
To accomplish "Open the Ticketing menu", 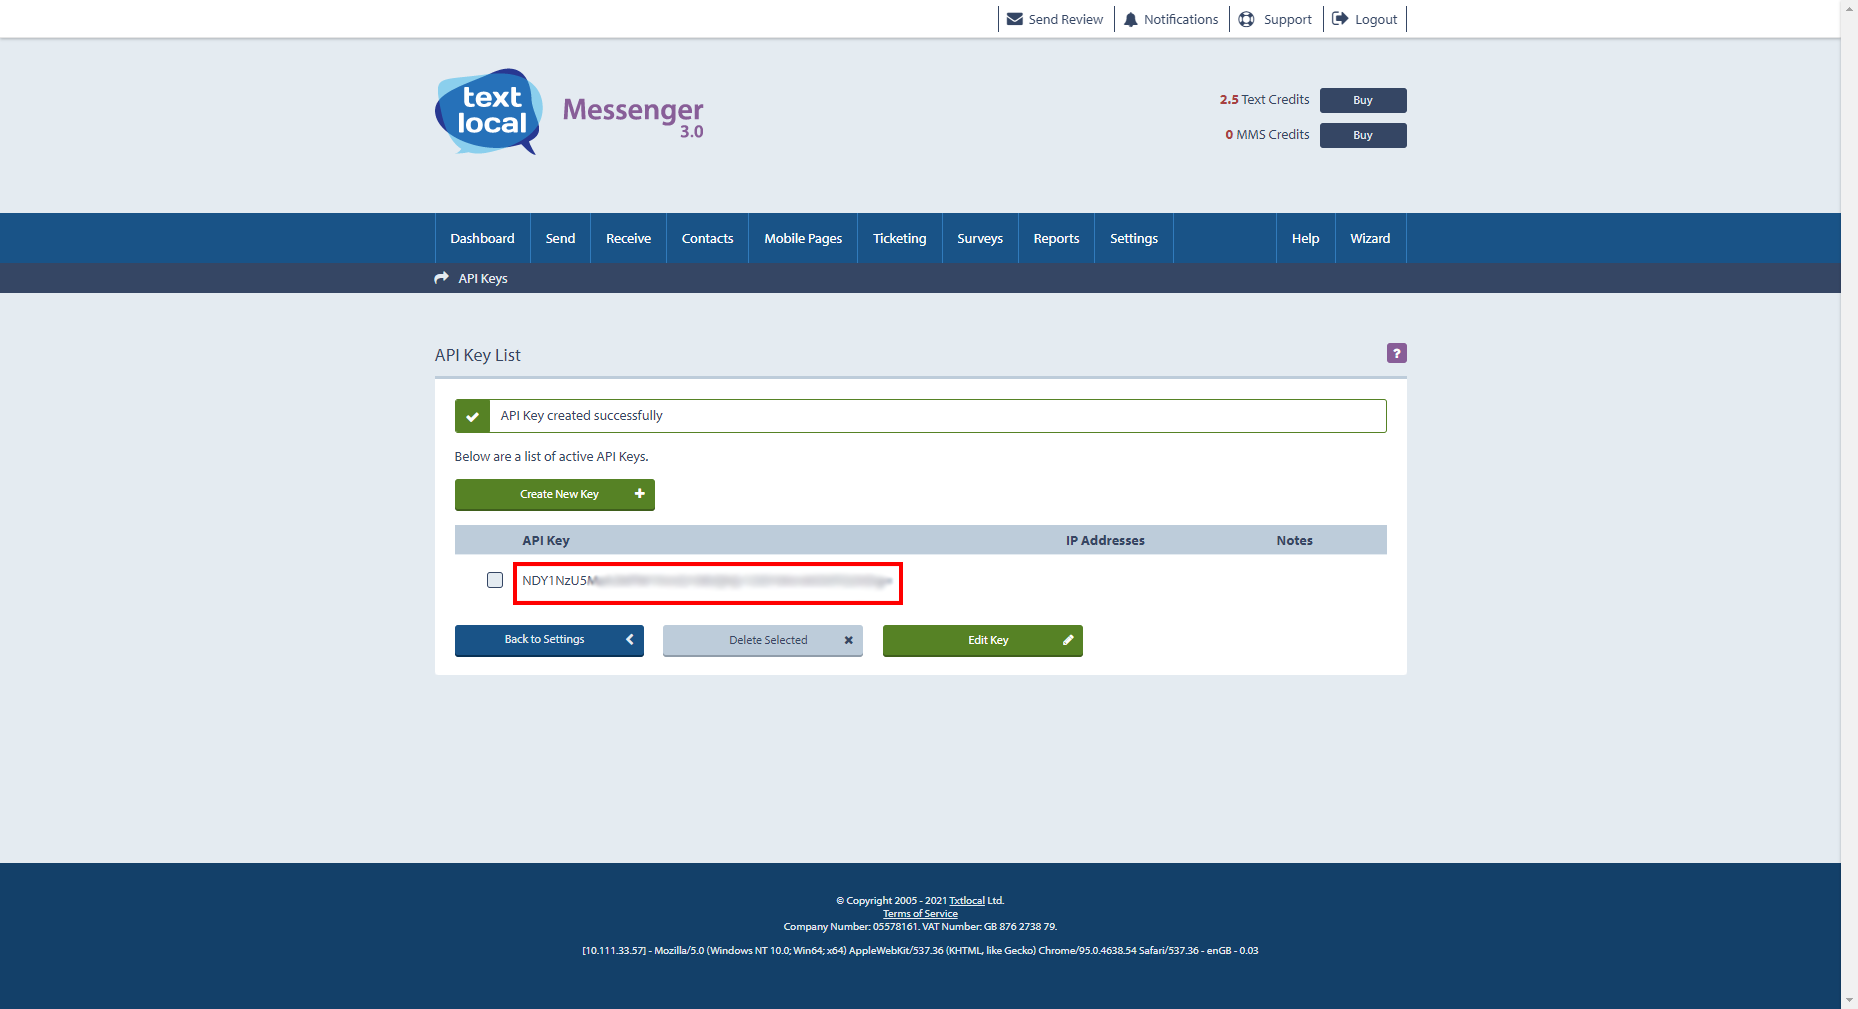I will (899, 238).
